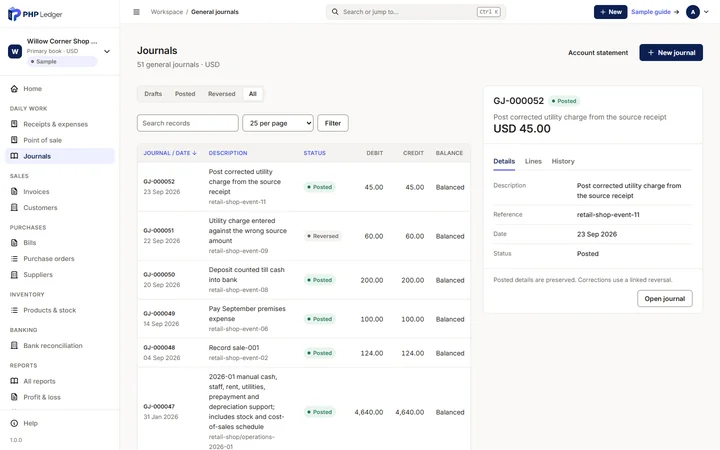Click the New journal button
This screenshot has width=720, height=450.
coord(671,53)
